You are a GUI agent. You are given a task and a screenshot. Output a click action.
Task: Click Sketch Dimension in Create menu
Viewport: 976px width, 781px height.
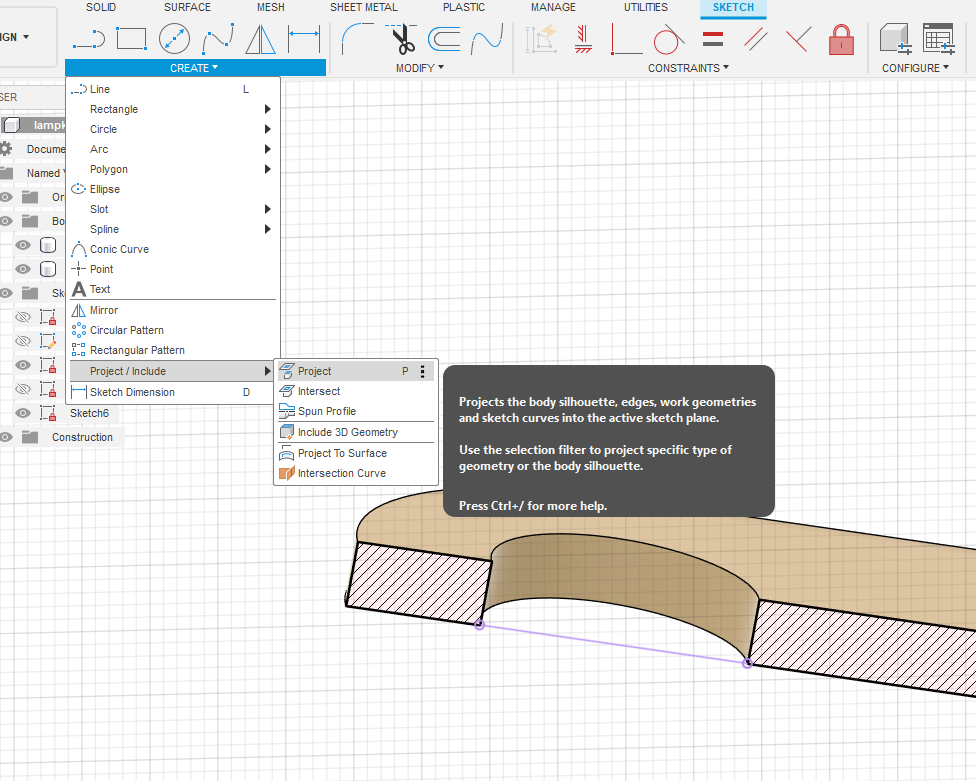tap(132, 392)
